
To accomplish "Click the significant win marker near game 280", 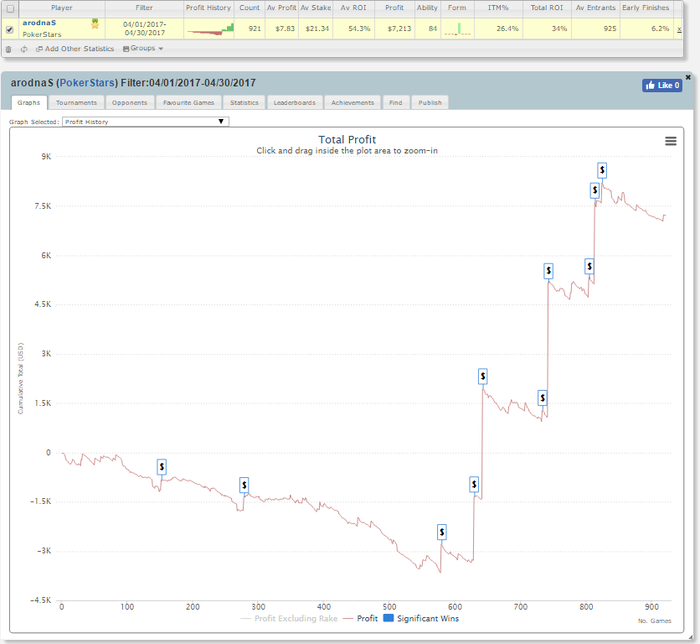I will point(244,485).
